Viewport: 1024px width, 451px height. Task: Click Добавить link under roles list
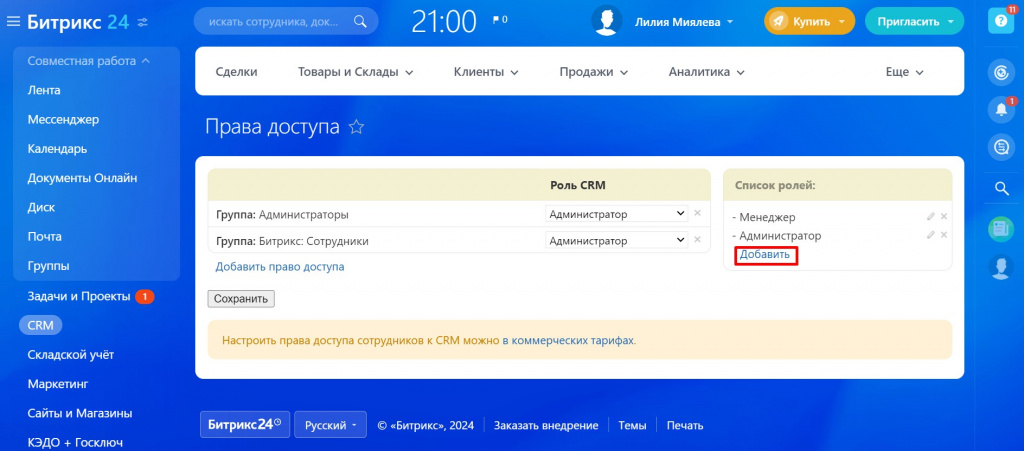pyautogui.click(x=765, y=255)
